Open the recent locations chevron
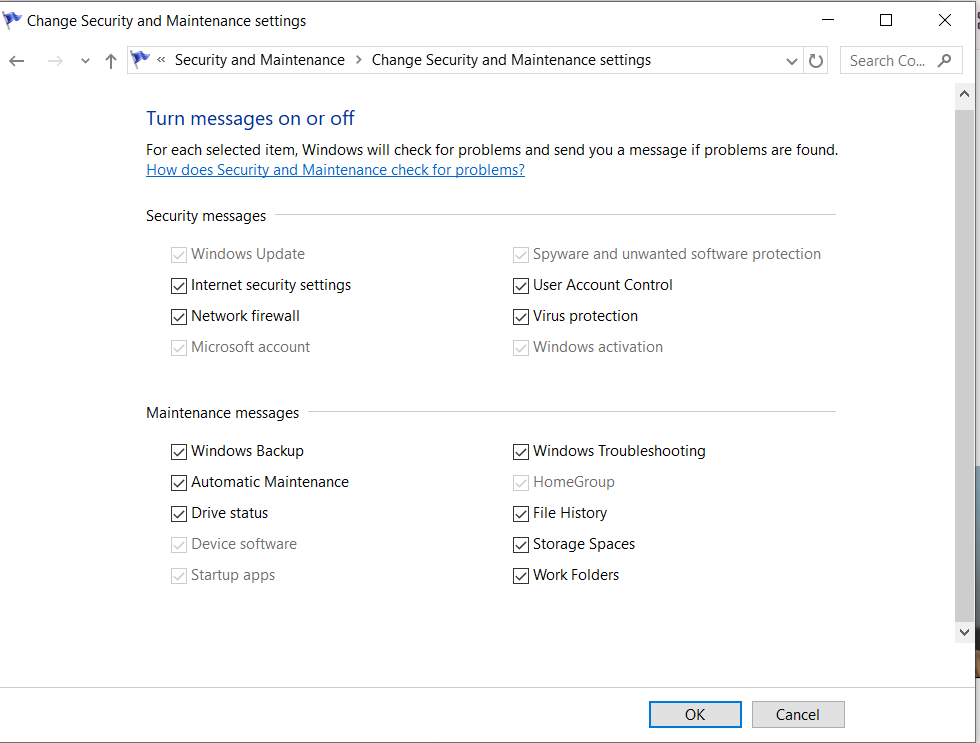This screenshot has height=743, width=980. click(85, 61)
